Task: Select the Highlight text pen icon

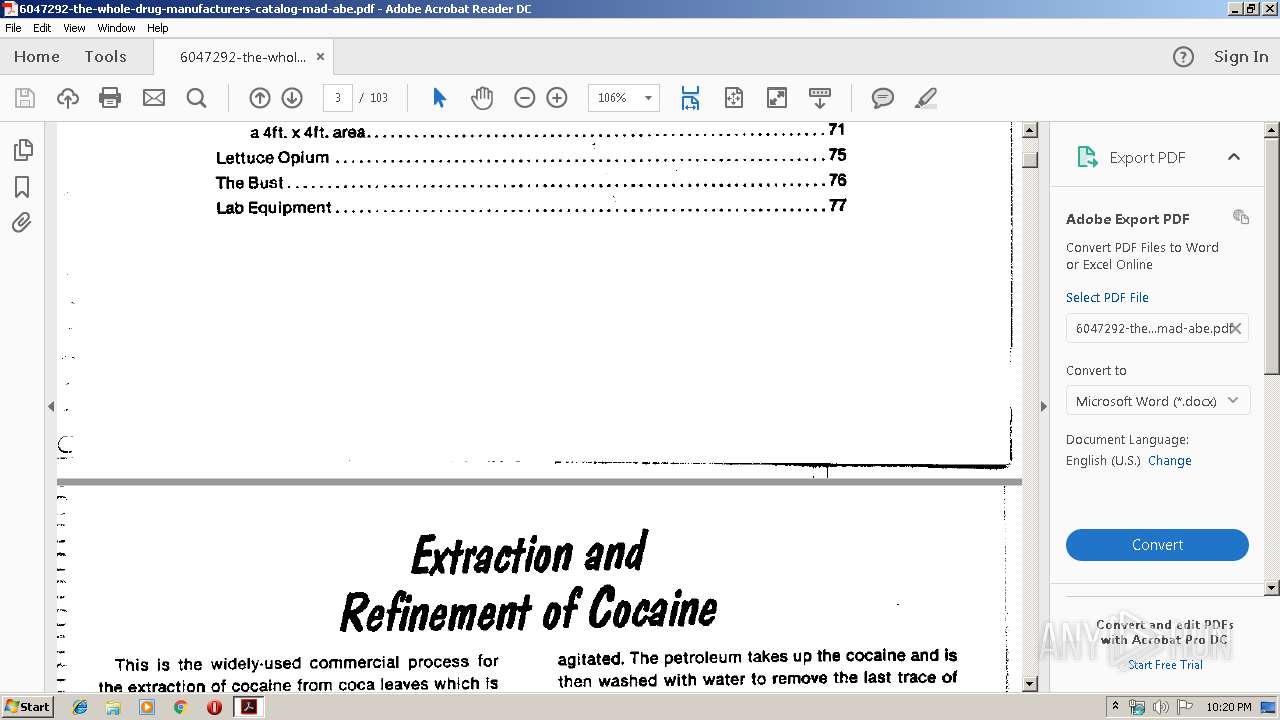Action: (926, 98)
